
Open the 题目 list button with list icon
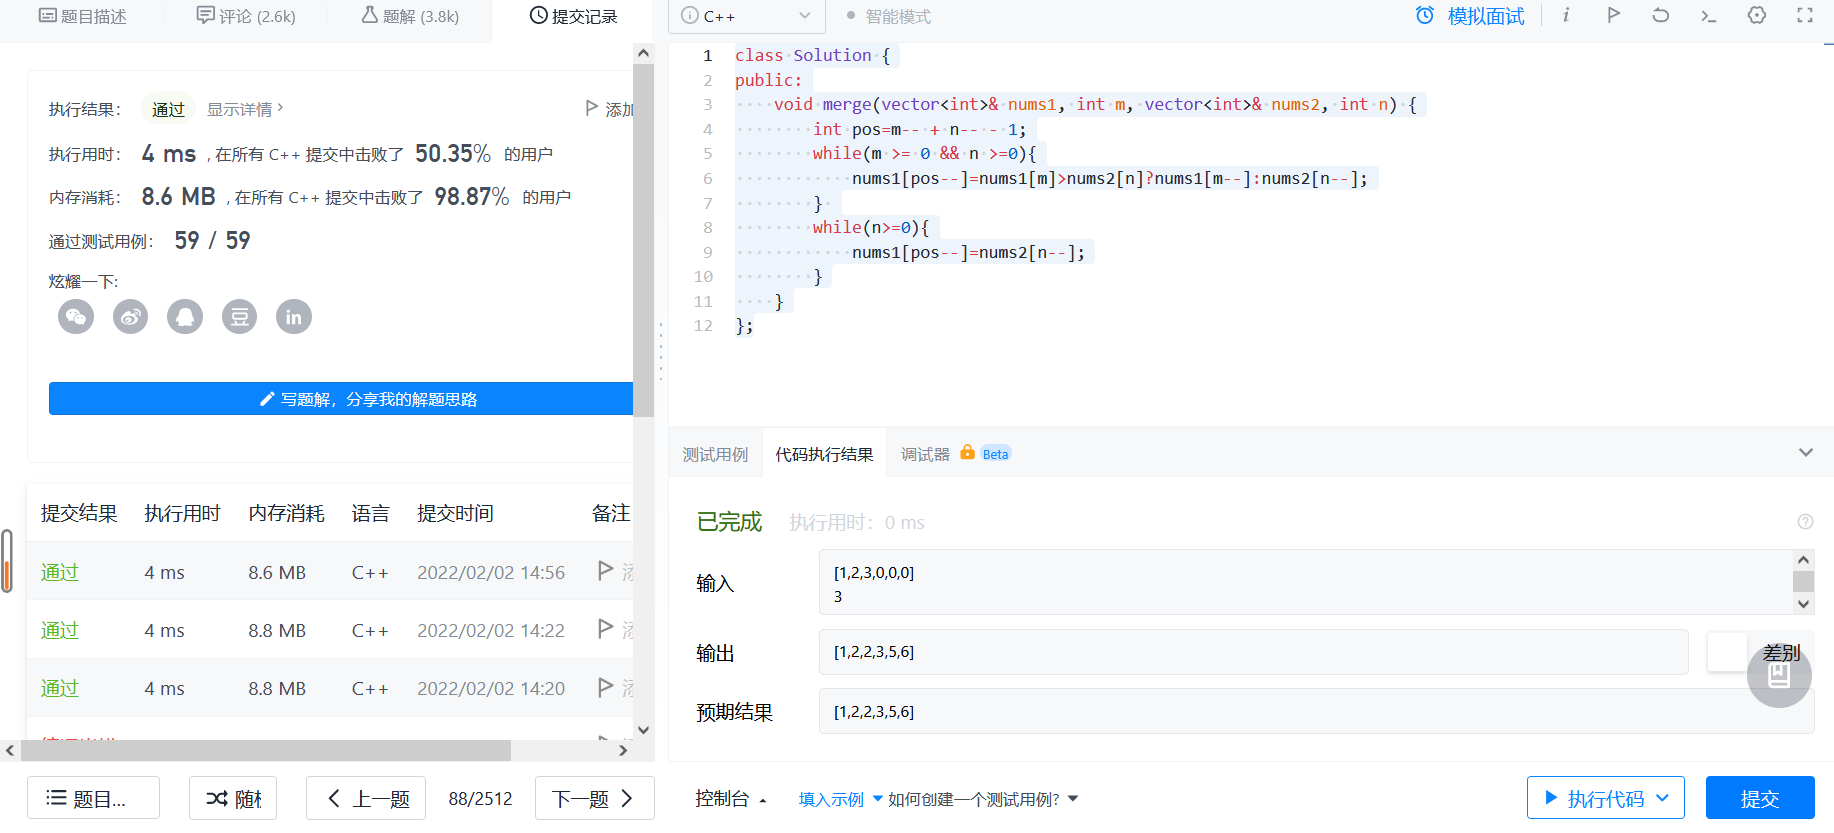[x=93, y=798]
